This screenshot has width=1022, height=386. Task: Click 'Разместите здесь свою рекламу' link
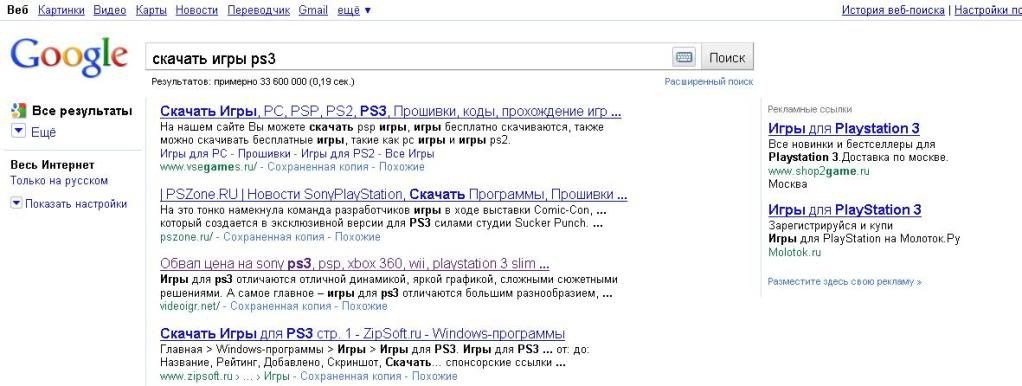pyautogui.click(x=845, y=282)
